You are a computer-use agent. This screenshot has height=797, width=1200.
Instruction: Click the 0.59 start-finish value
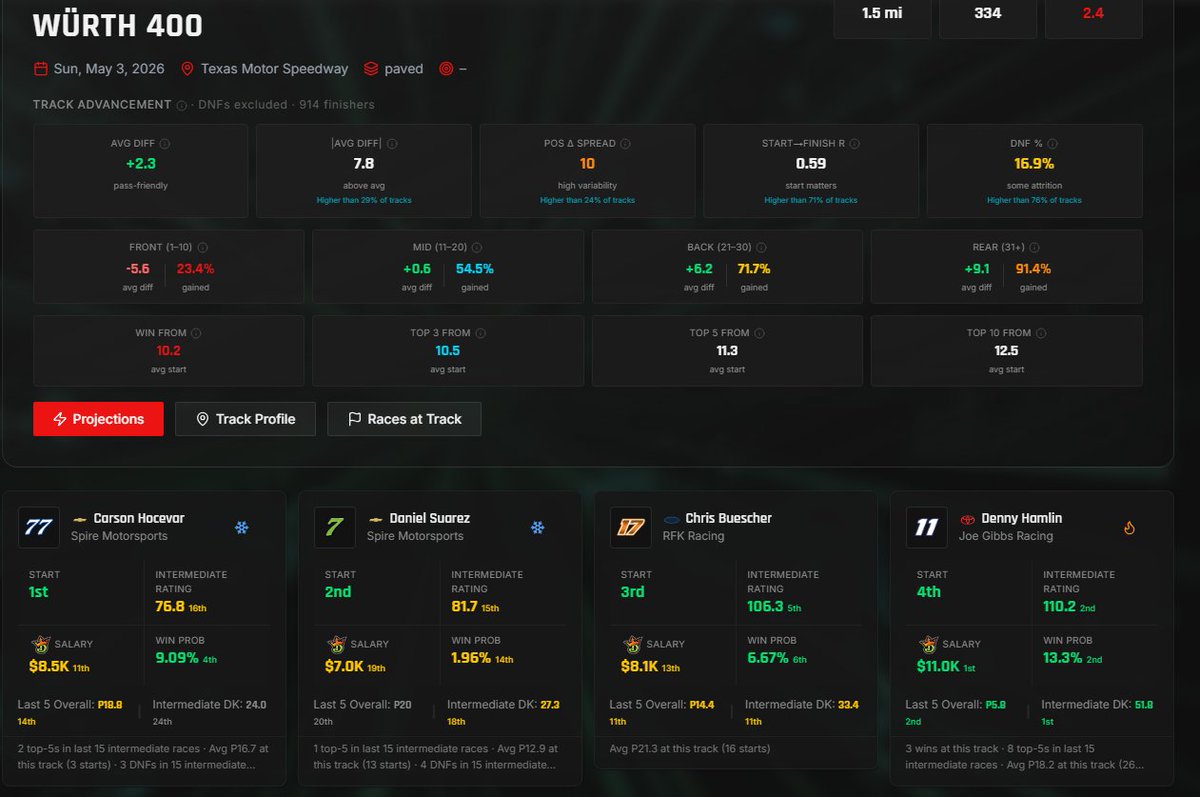pos(811,164)
